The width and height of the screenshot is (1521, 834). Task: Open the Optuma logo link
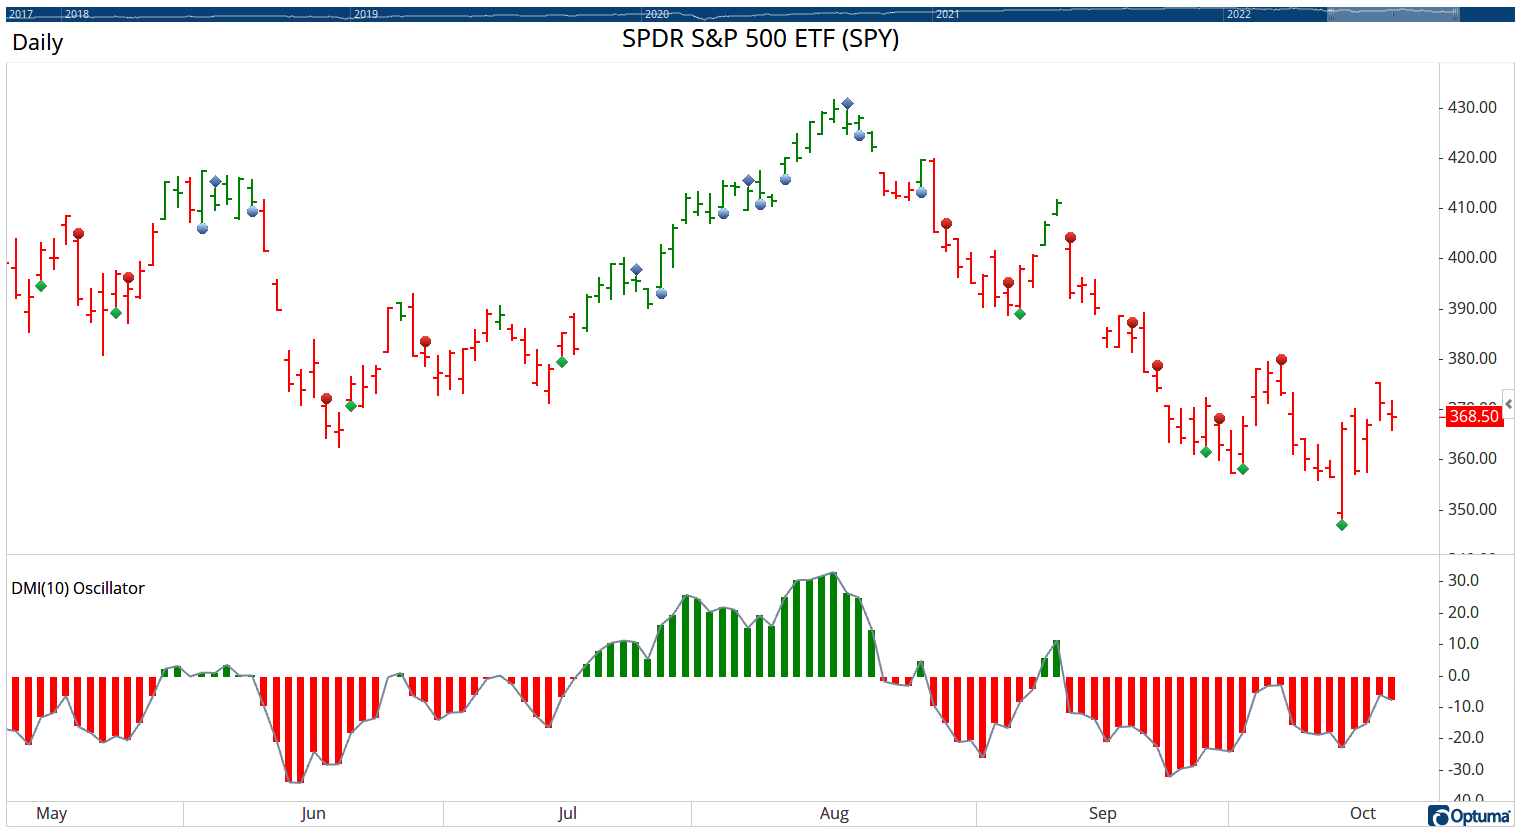tap(1469, 816)
